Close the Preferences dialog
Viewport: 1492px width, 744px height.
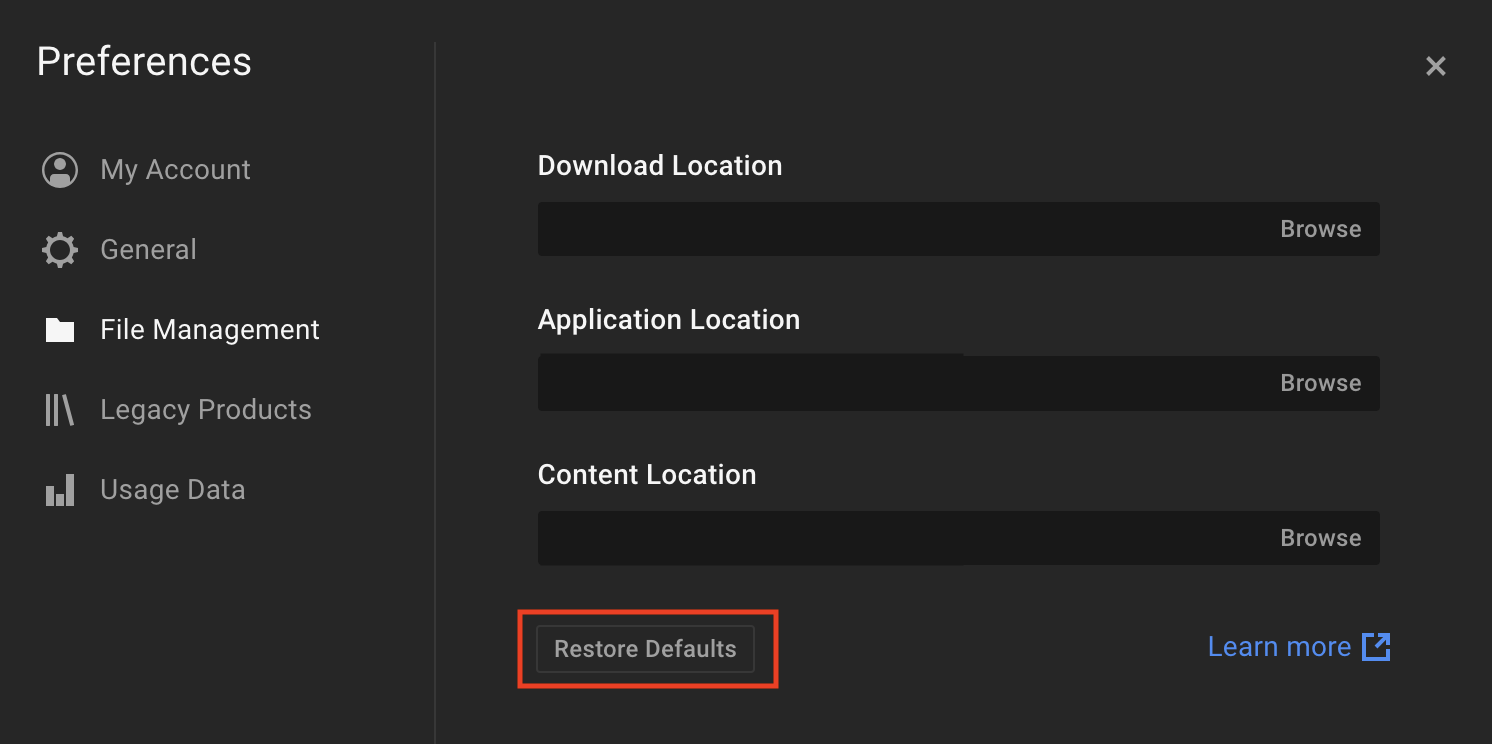[1436, 66]
